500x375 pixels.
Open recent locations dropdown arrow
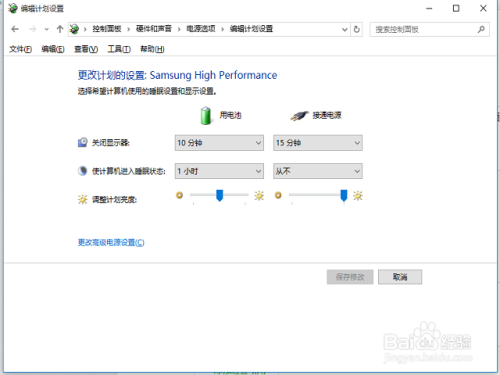tap(47, 29)
